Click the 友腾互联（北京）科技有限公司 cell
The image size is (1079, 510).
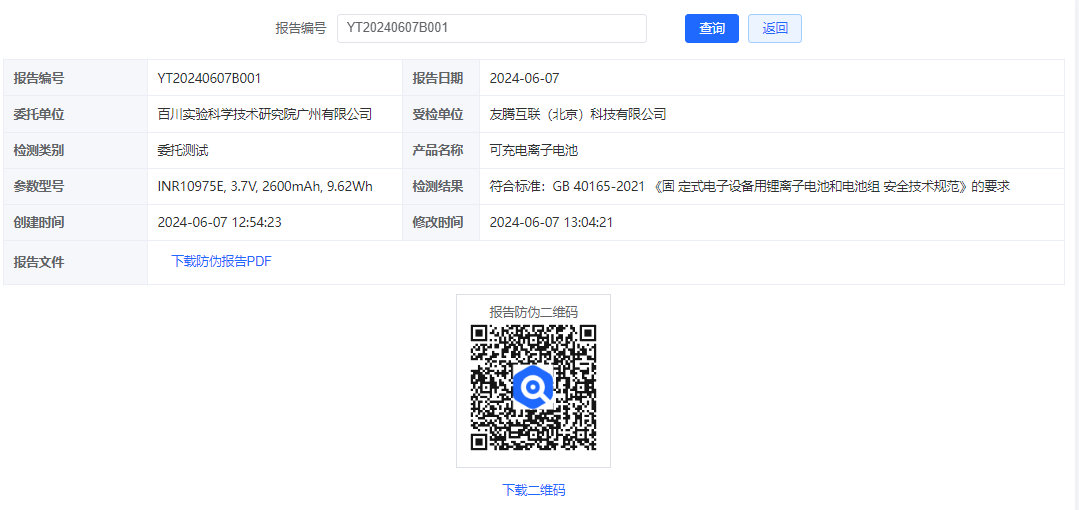pyautogui.click(x=578, y=114)
